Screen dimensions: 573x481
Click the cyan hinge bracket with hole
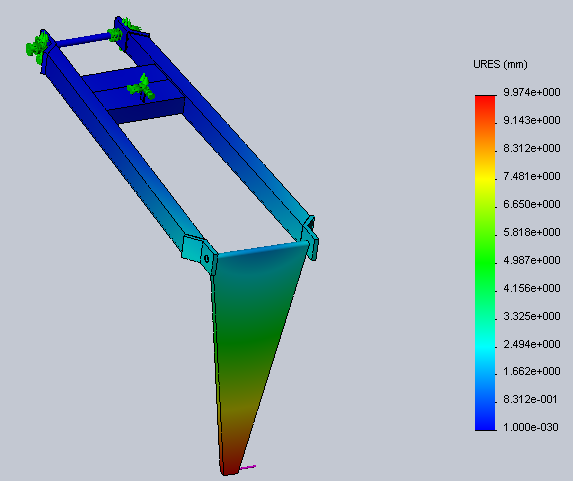tap(200, 254)
